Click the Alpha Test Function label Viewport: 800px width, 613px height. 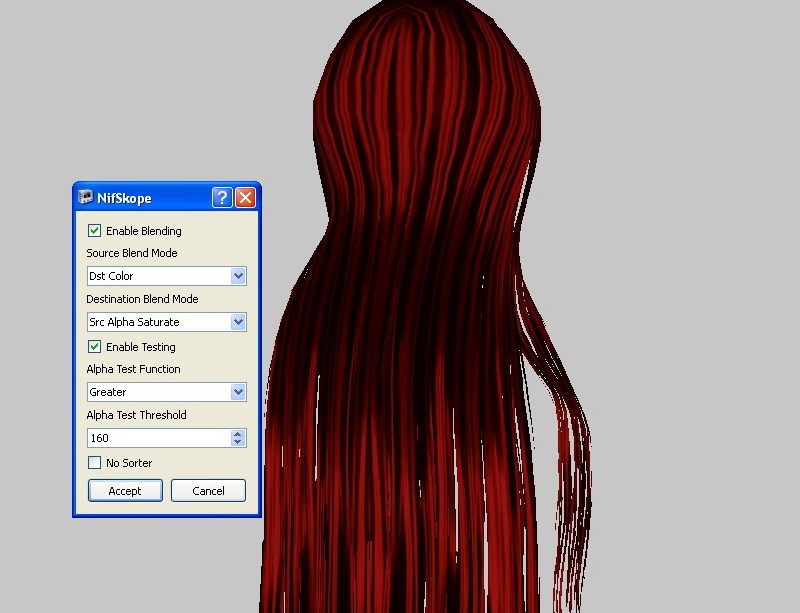coord(133,369)
